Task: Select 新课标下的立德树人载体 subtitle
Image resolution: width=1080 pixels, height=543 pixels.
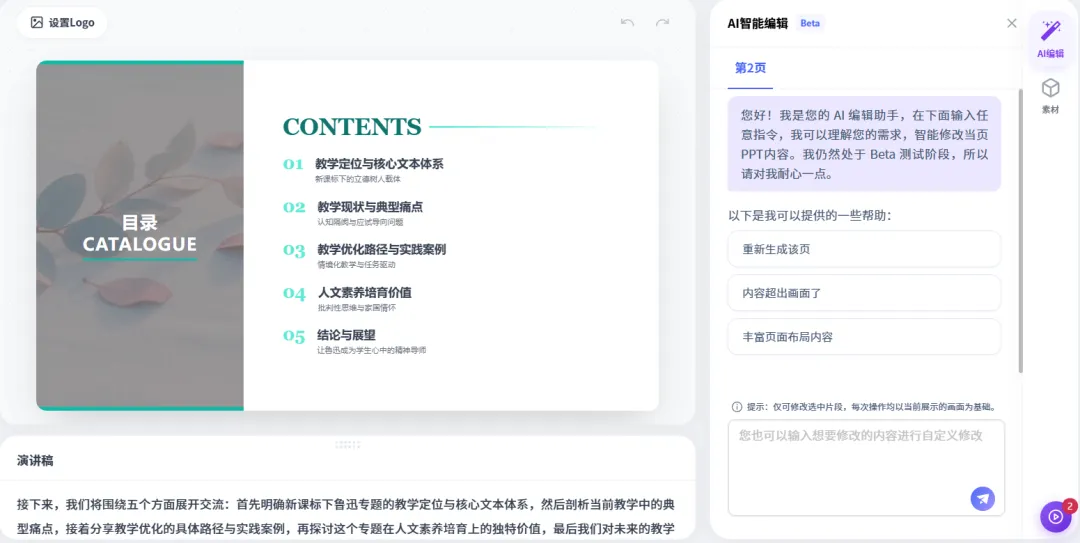Action: click(x=357, y=179)
